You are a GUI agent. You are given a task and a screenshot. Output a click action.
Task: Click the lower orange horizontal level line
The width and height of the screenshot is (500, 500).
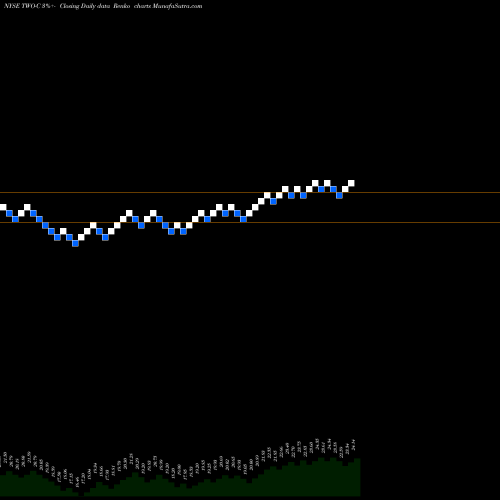click(x=250, y=222)
